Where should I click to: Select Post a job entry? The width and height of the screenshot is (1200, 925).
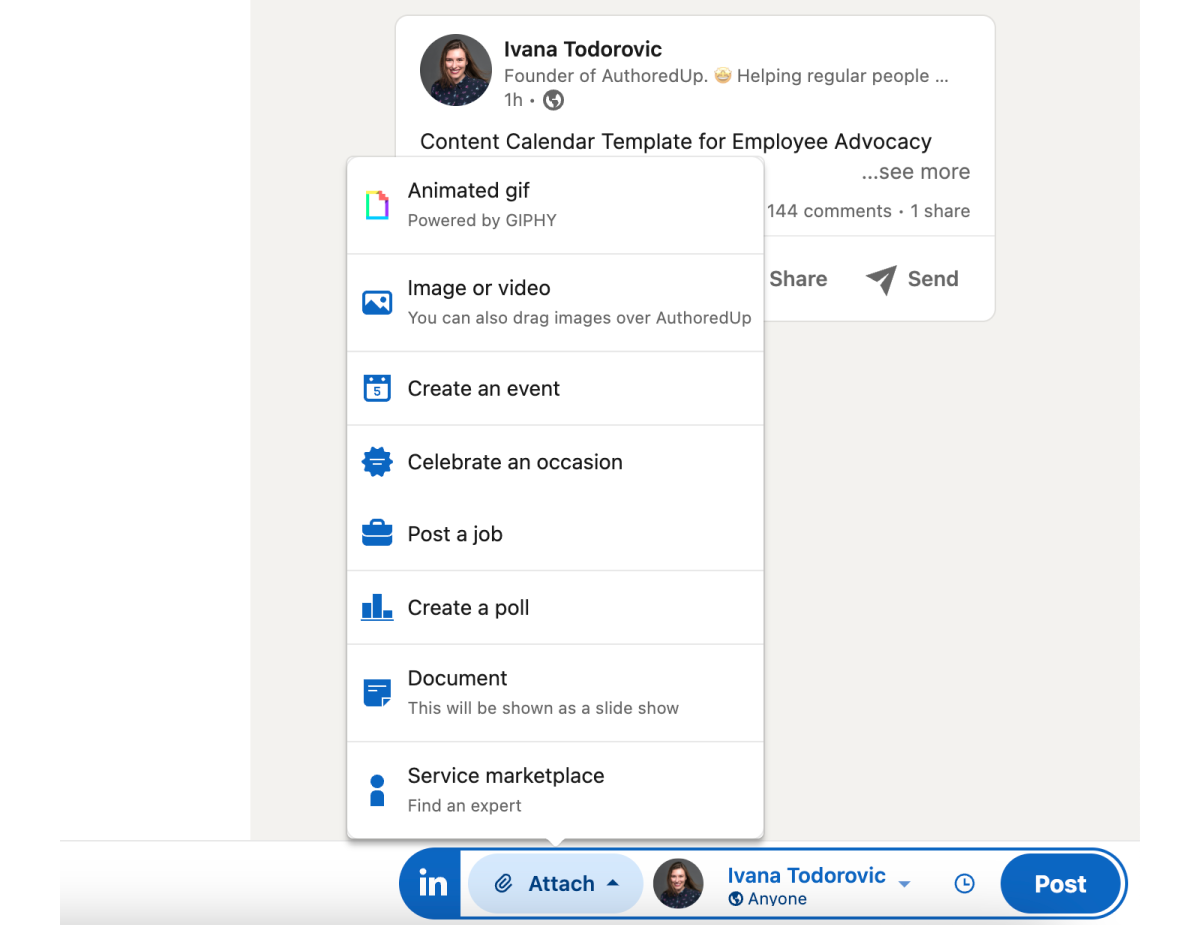[x=555, y=534]
